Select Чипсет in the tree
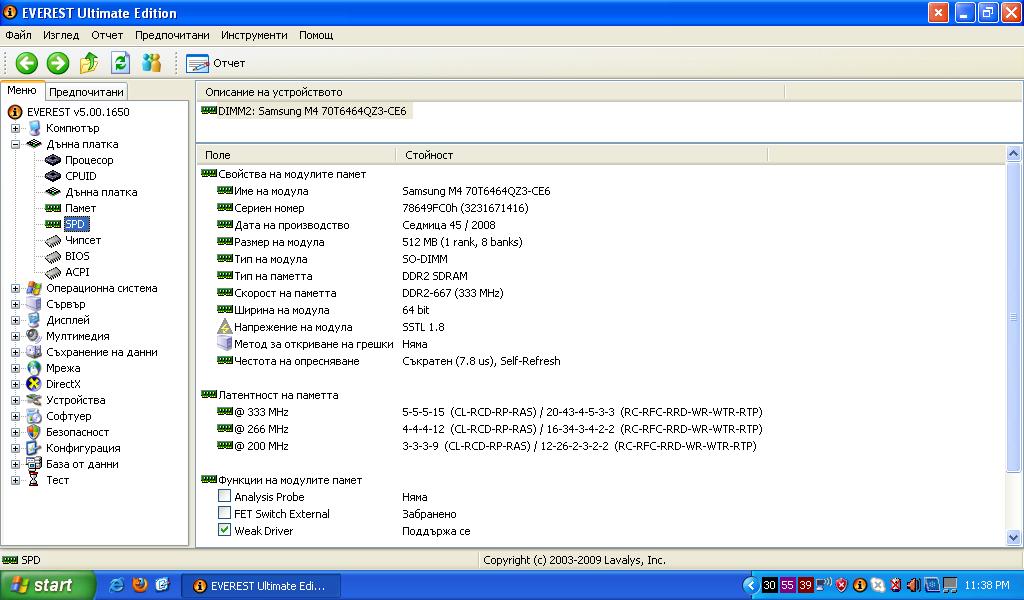Viewport: 1024px width, 600px height. click(x=82, y=240)
